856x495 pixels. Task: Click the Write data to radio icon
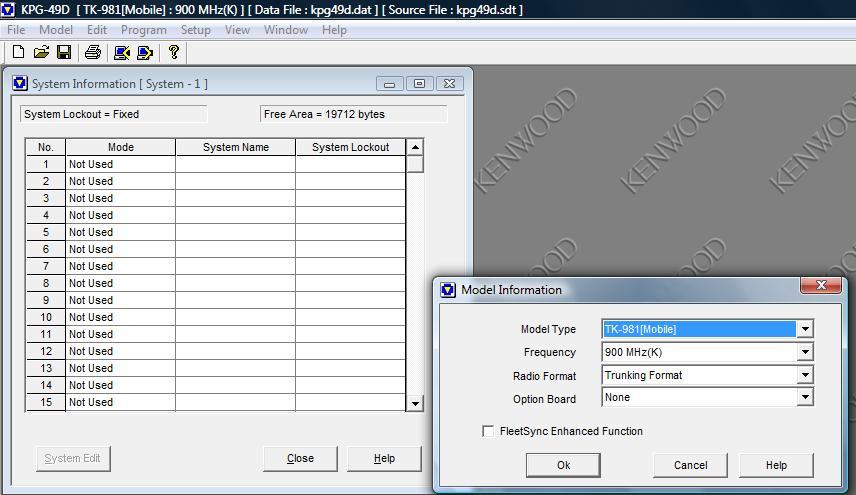pos(145,52)
